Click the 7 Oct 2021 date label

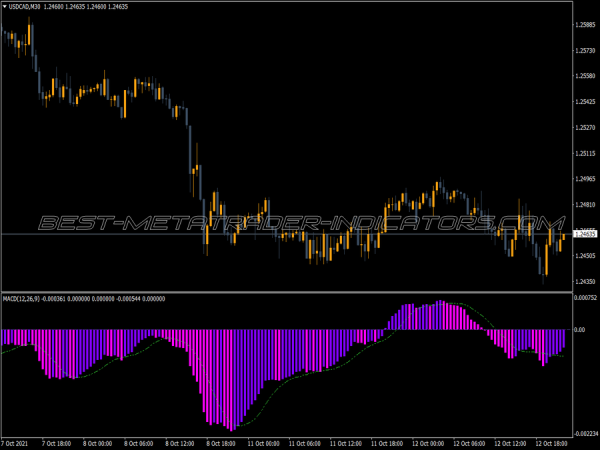click(x=15, y=443)
